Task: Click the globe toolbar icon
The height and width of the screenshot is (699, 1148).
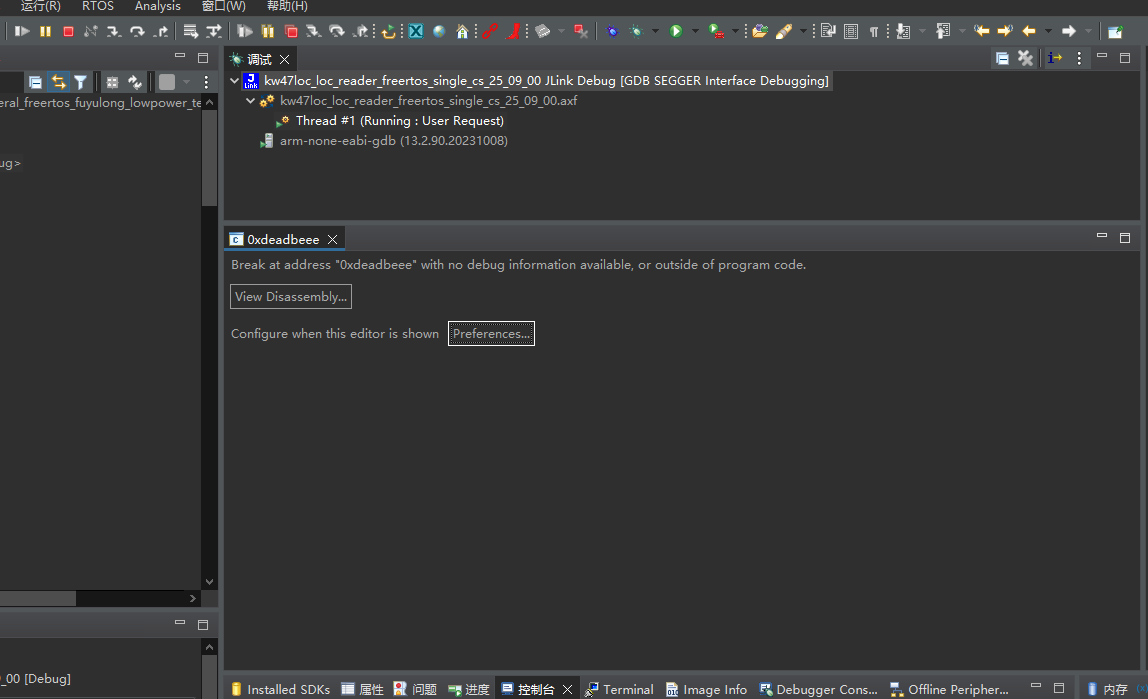Action: 439,31
